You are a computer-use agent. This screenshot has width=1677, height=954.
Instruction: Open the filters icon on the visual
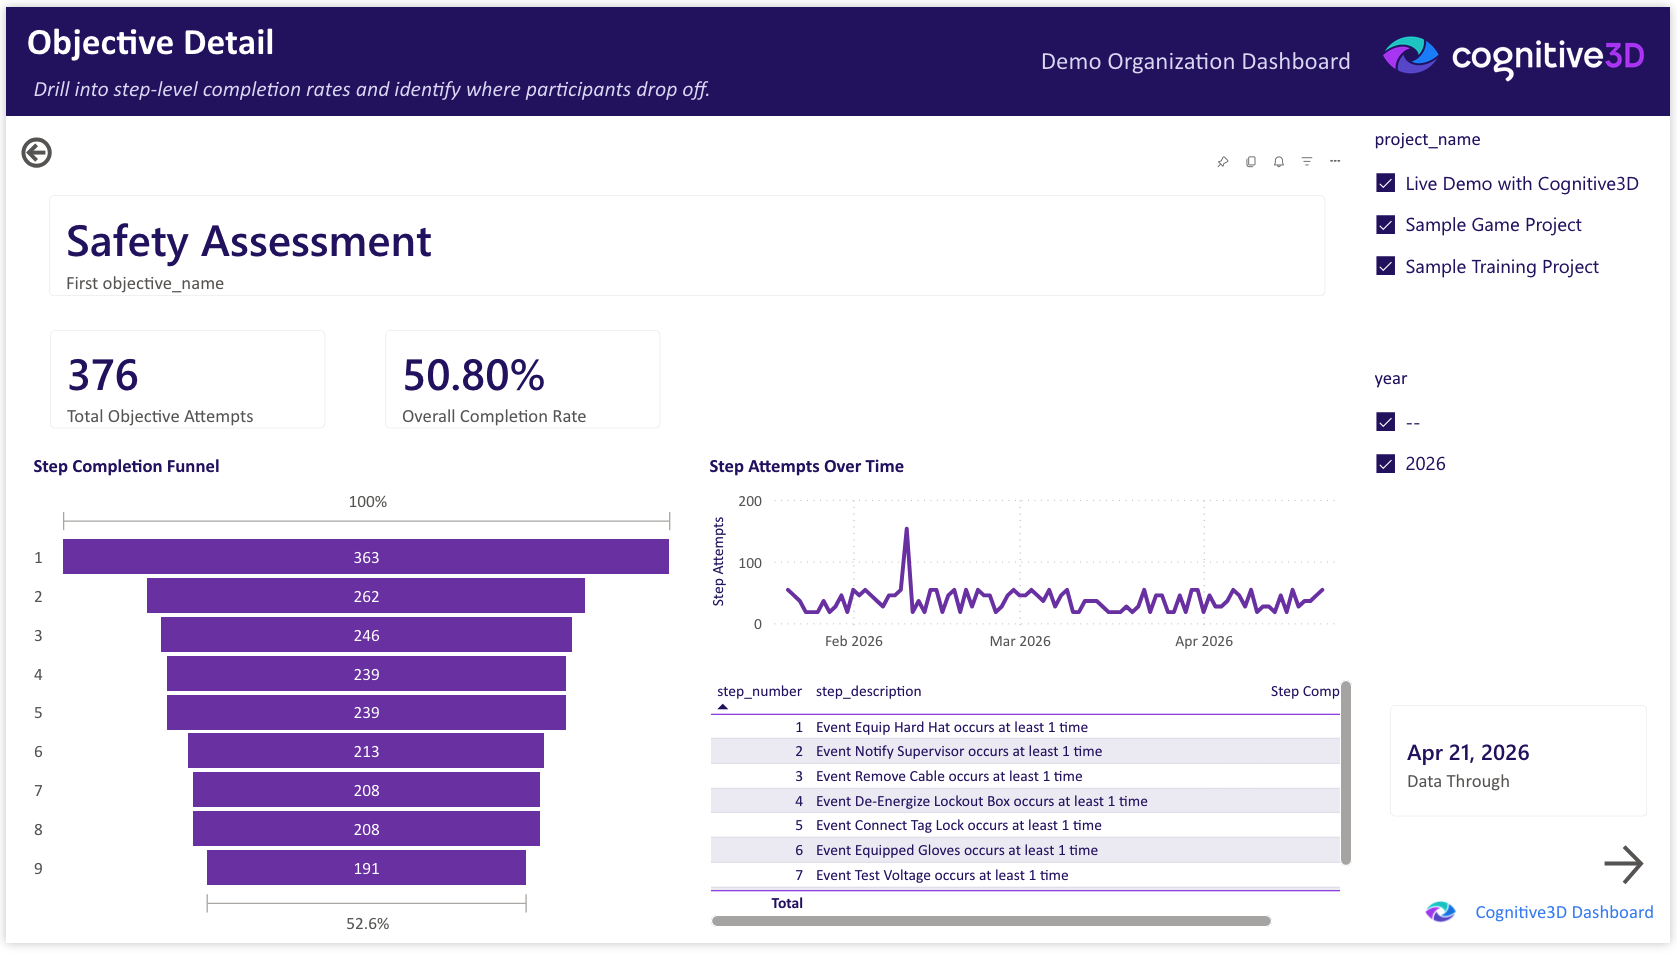pyautogui.click(x=1306, y=162)
